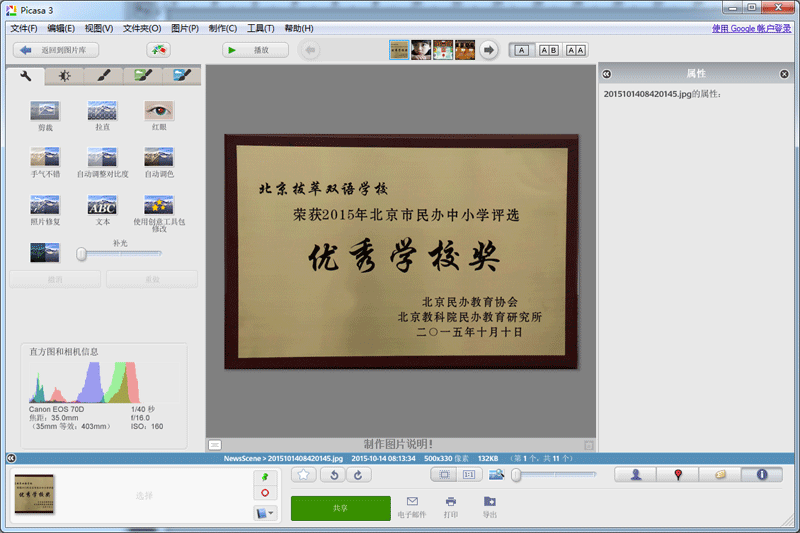Viewport: 800px width, 533px height.
Task: Click the 返回到图片库 button
Action: [x=56, y=50]
